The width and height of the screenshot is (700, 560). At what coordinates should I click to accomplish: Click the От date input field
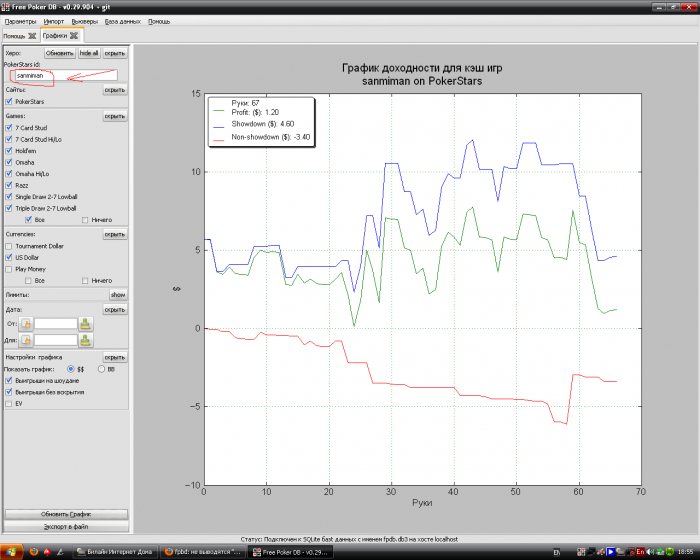click(x=56, y=324)
